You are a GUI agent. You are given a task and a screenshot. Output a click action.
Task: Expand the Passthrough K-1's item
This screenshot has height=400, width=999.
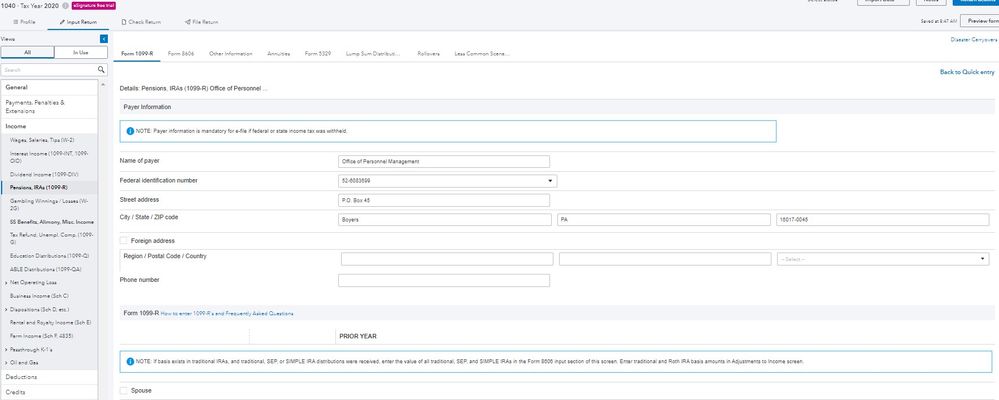point(6,350)
